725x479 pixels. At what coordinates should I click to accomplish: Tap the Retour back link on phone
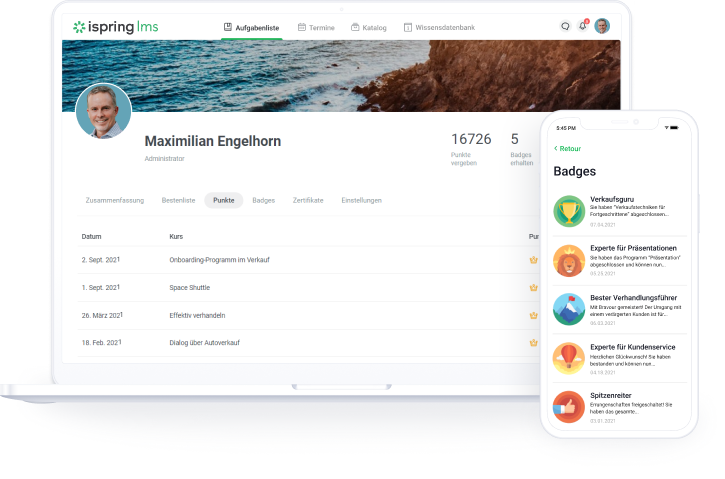tap(567, 148)
